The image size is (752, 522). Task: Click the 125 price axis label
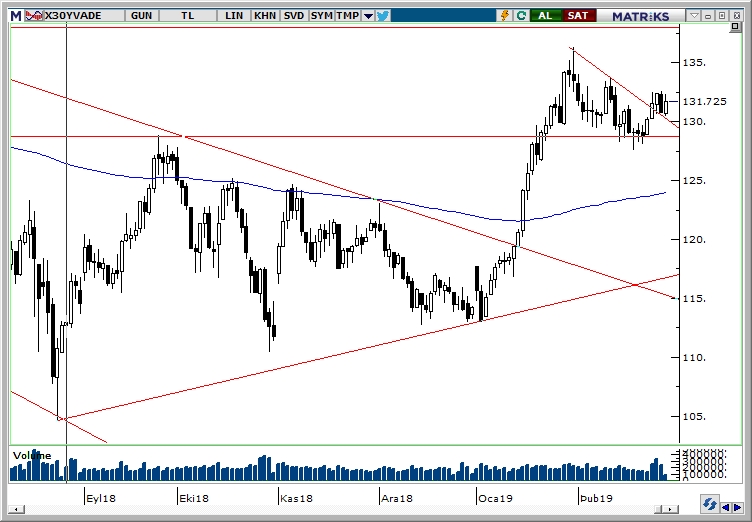click(x=694, y=181)
